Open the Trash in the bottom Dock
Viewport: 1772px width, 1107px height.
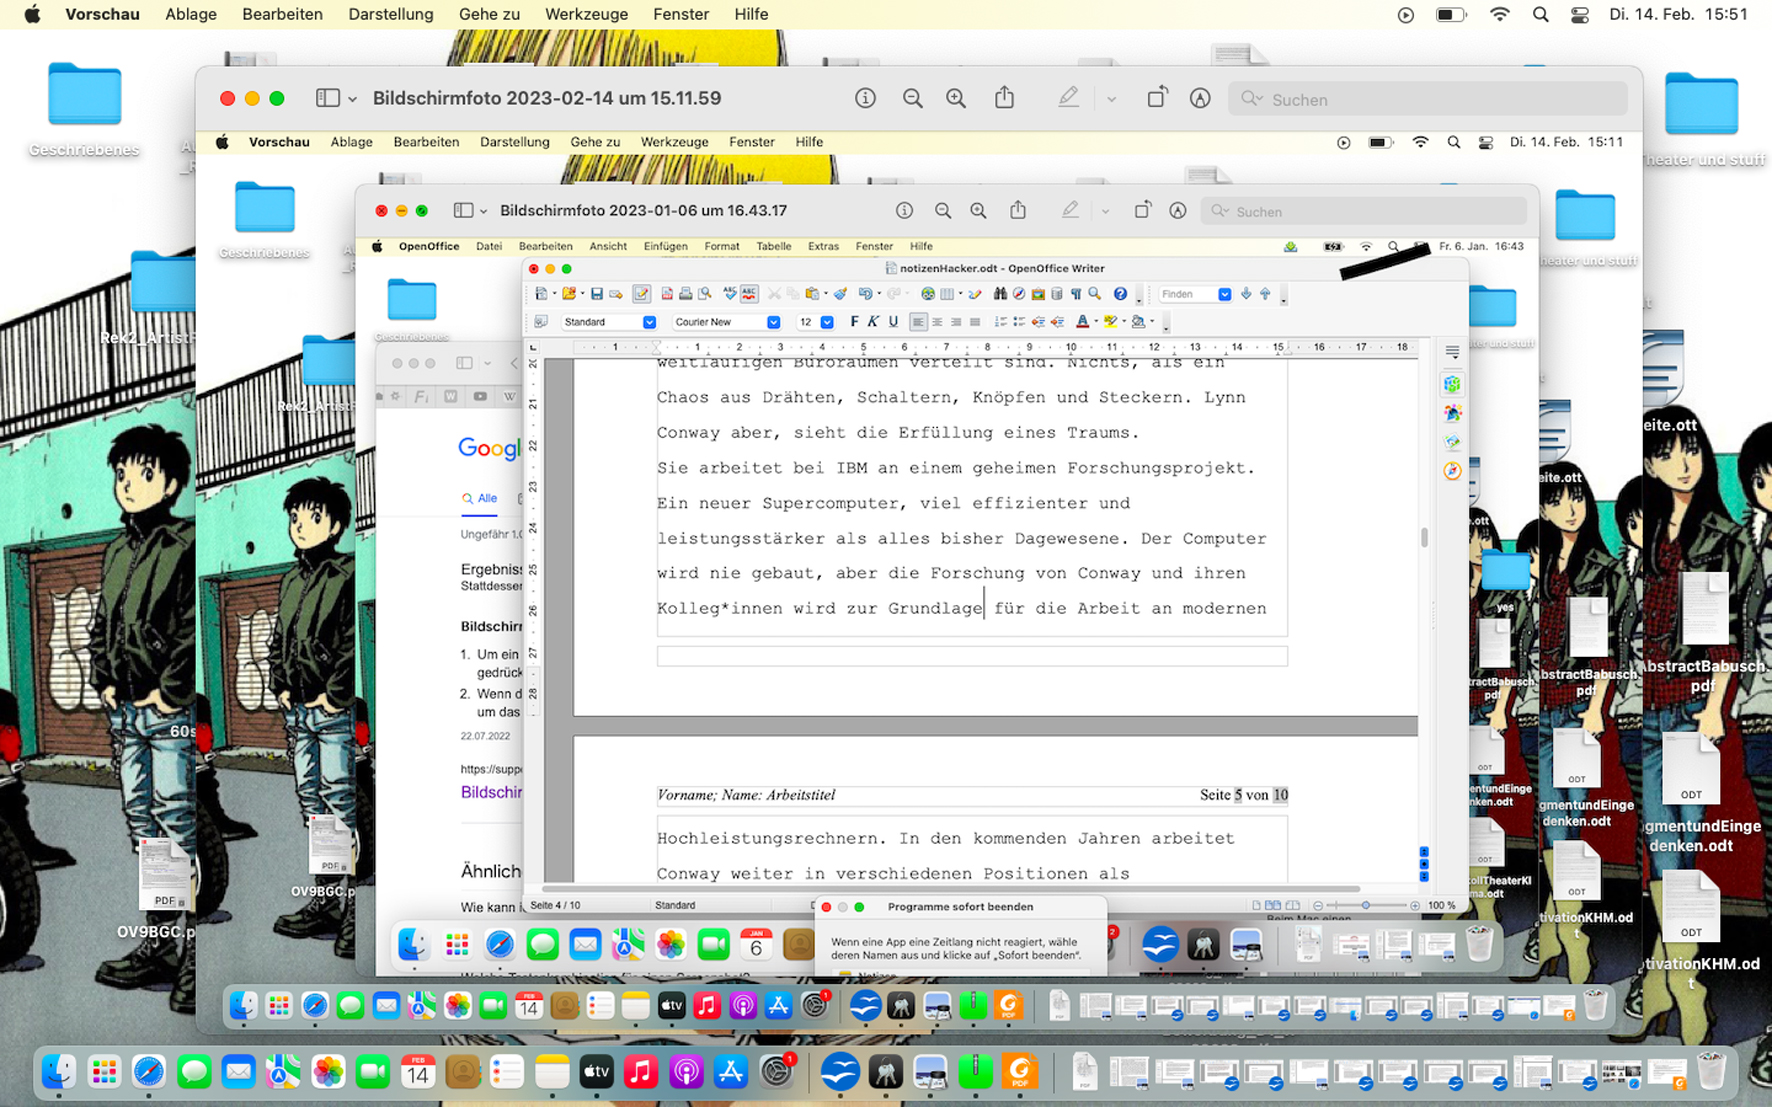[1711, 1070]
